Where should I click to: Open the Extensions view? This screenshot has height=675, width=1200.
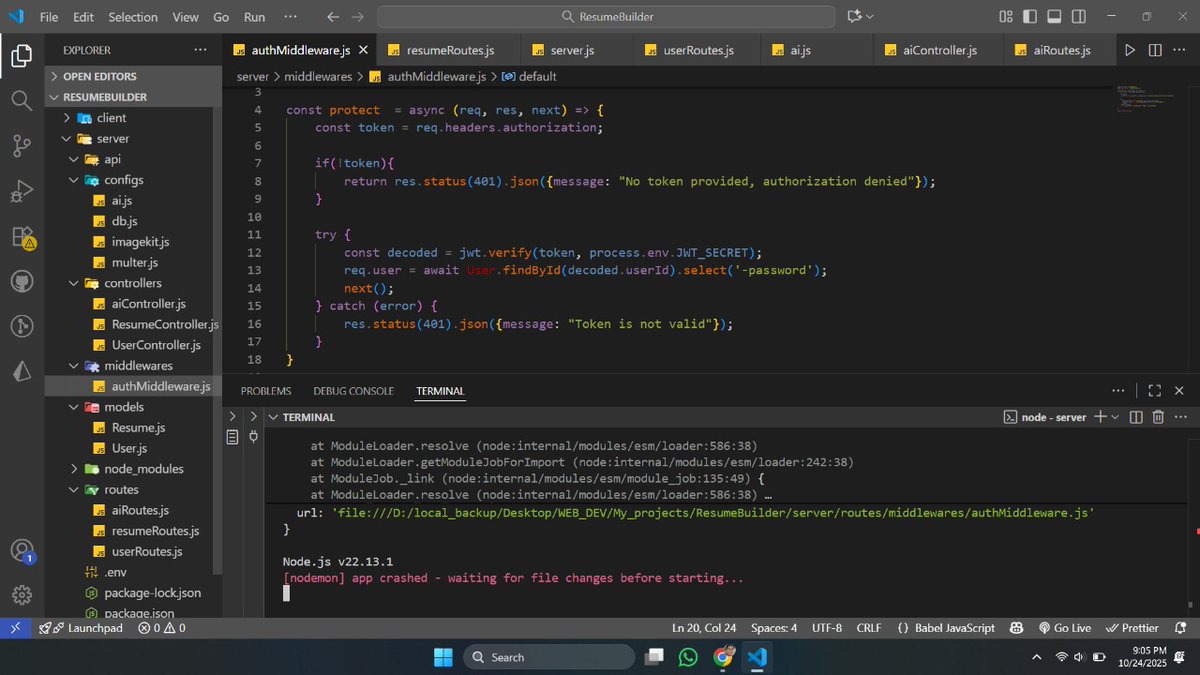tap(21, 238)
